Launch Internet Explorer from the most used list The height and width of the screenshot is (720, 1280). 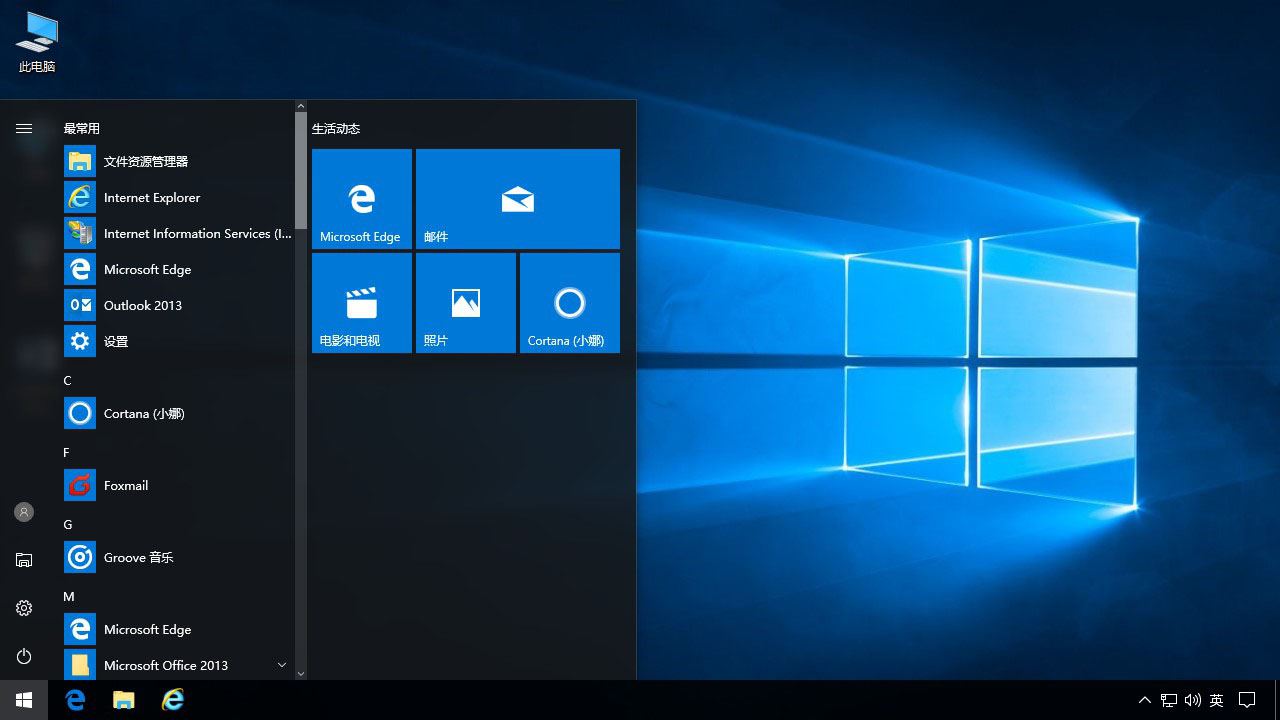tap(178, 197)
